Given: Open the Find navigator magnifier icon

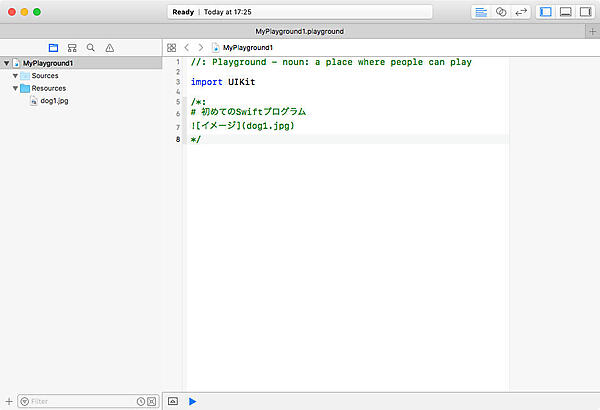Looking at the screenshot, I should coord(91,47).
